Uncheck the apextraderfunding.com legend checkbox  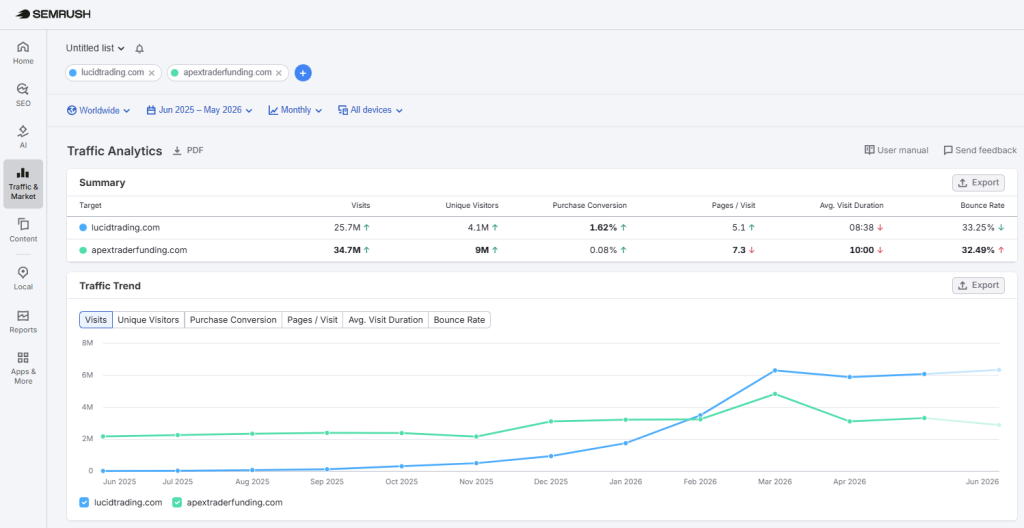click(176, 503)
